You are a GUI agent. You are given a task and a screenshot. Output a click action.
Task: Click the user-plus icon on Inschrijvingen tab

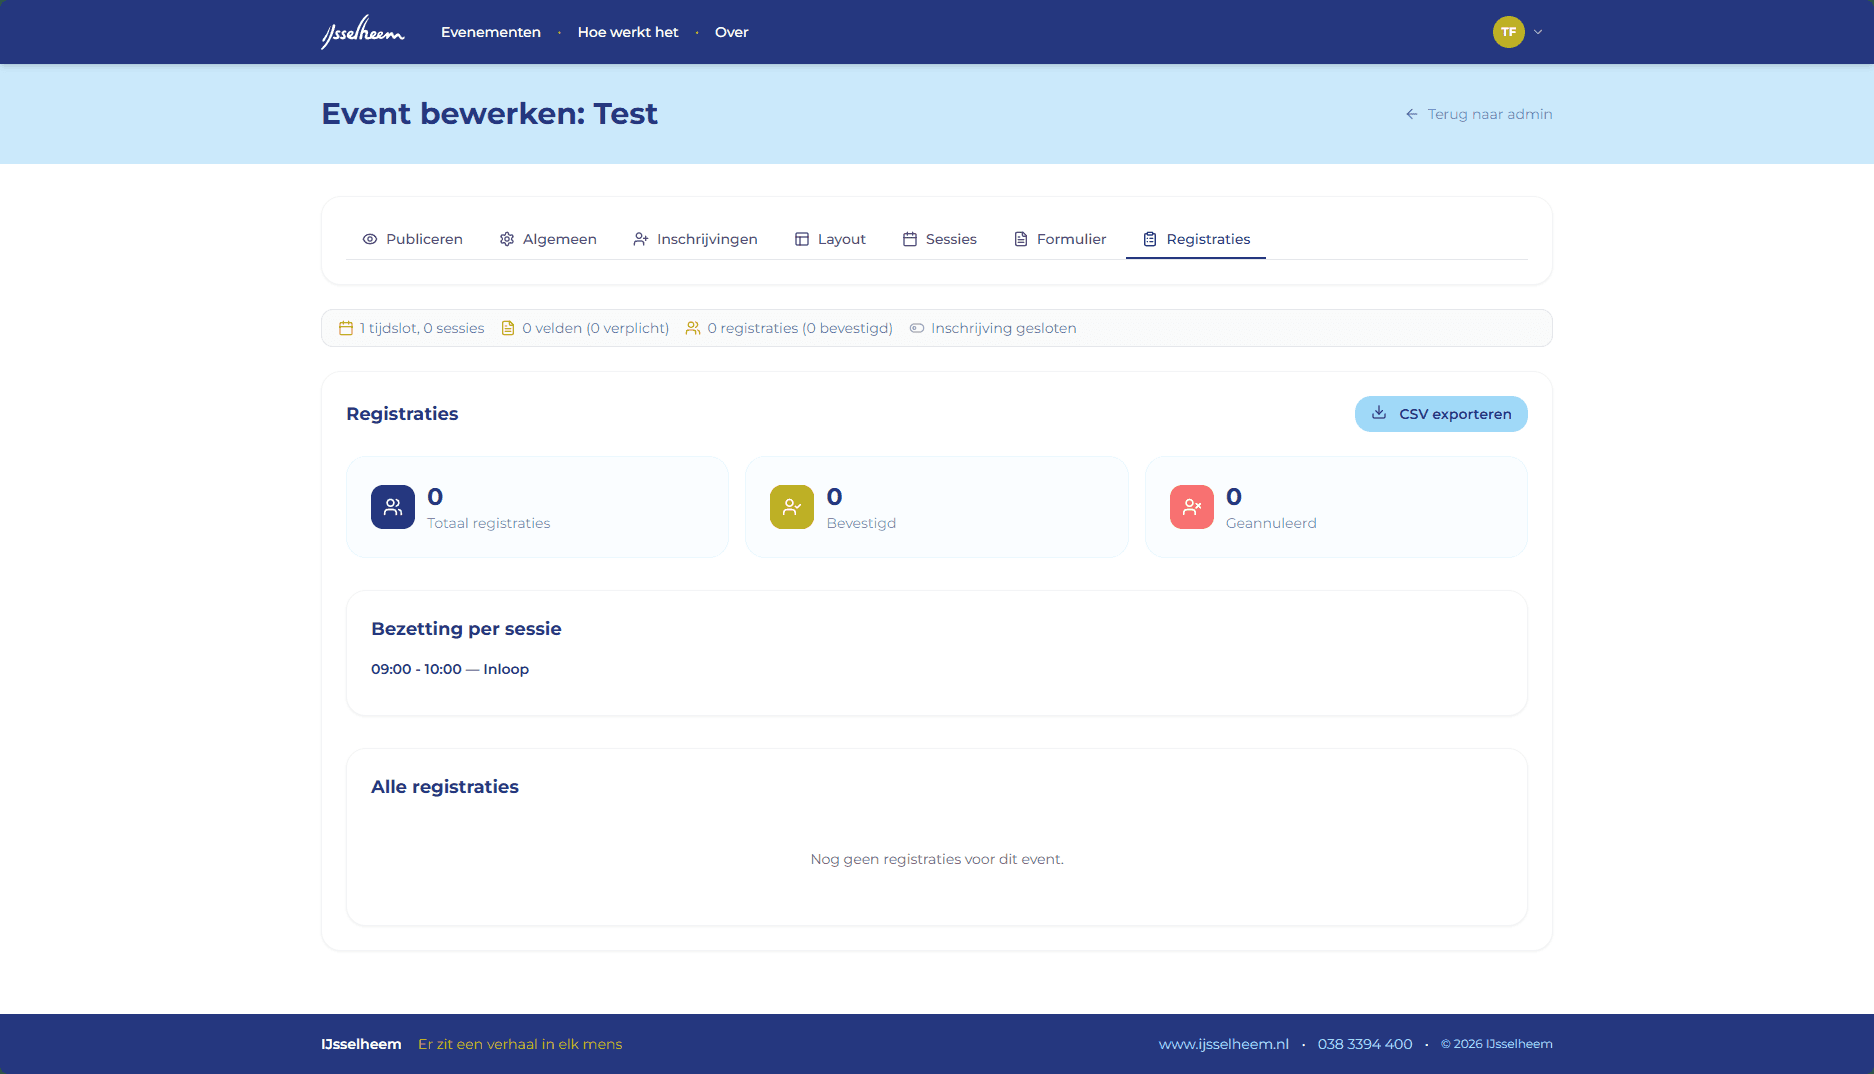(x=641, y=239)
